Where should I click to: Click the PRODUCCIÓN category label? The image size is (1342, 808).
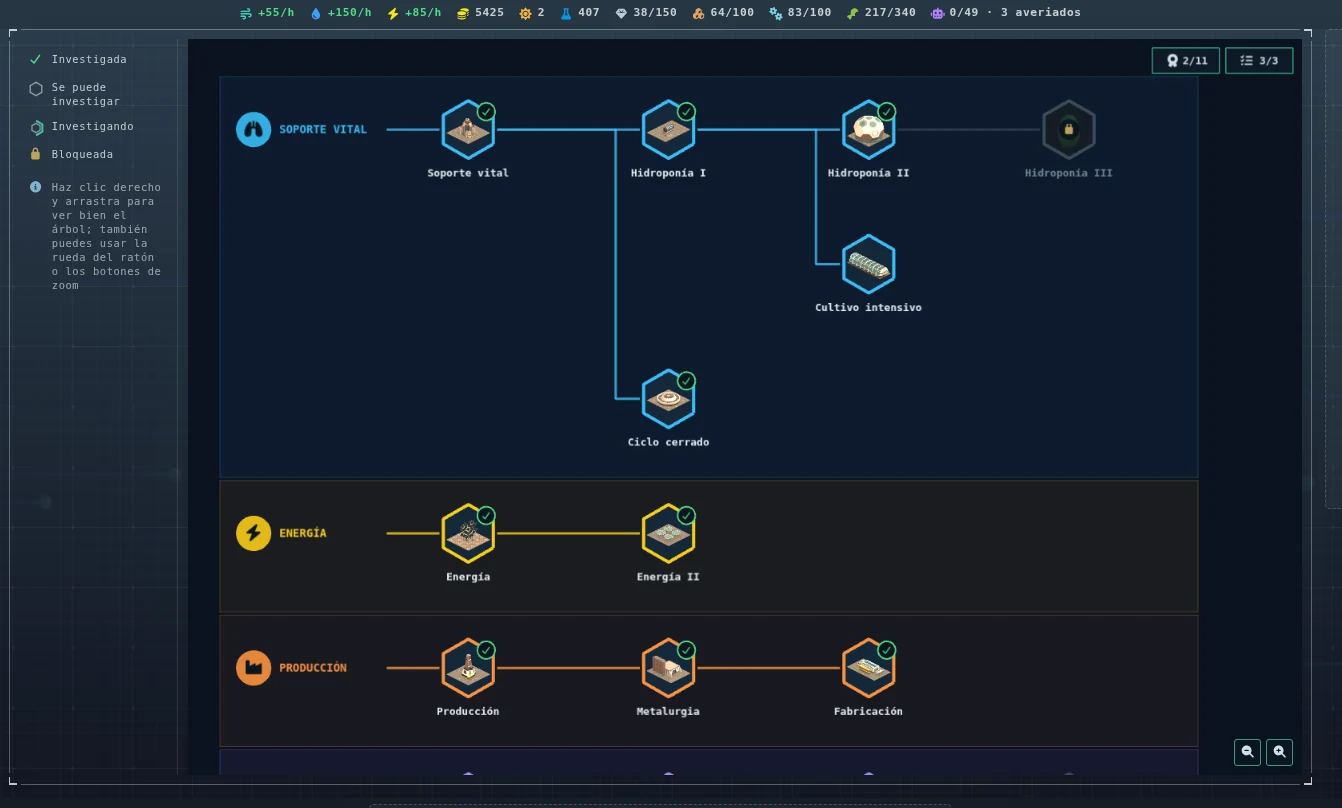pyautogui.click(x=313, y=668)
